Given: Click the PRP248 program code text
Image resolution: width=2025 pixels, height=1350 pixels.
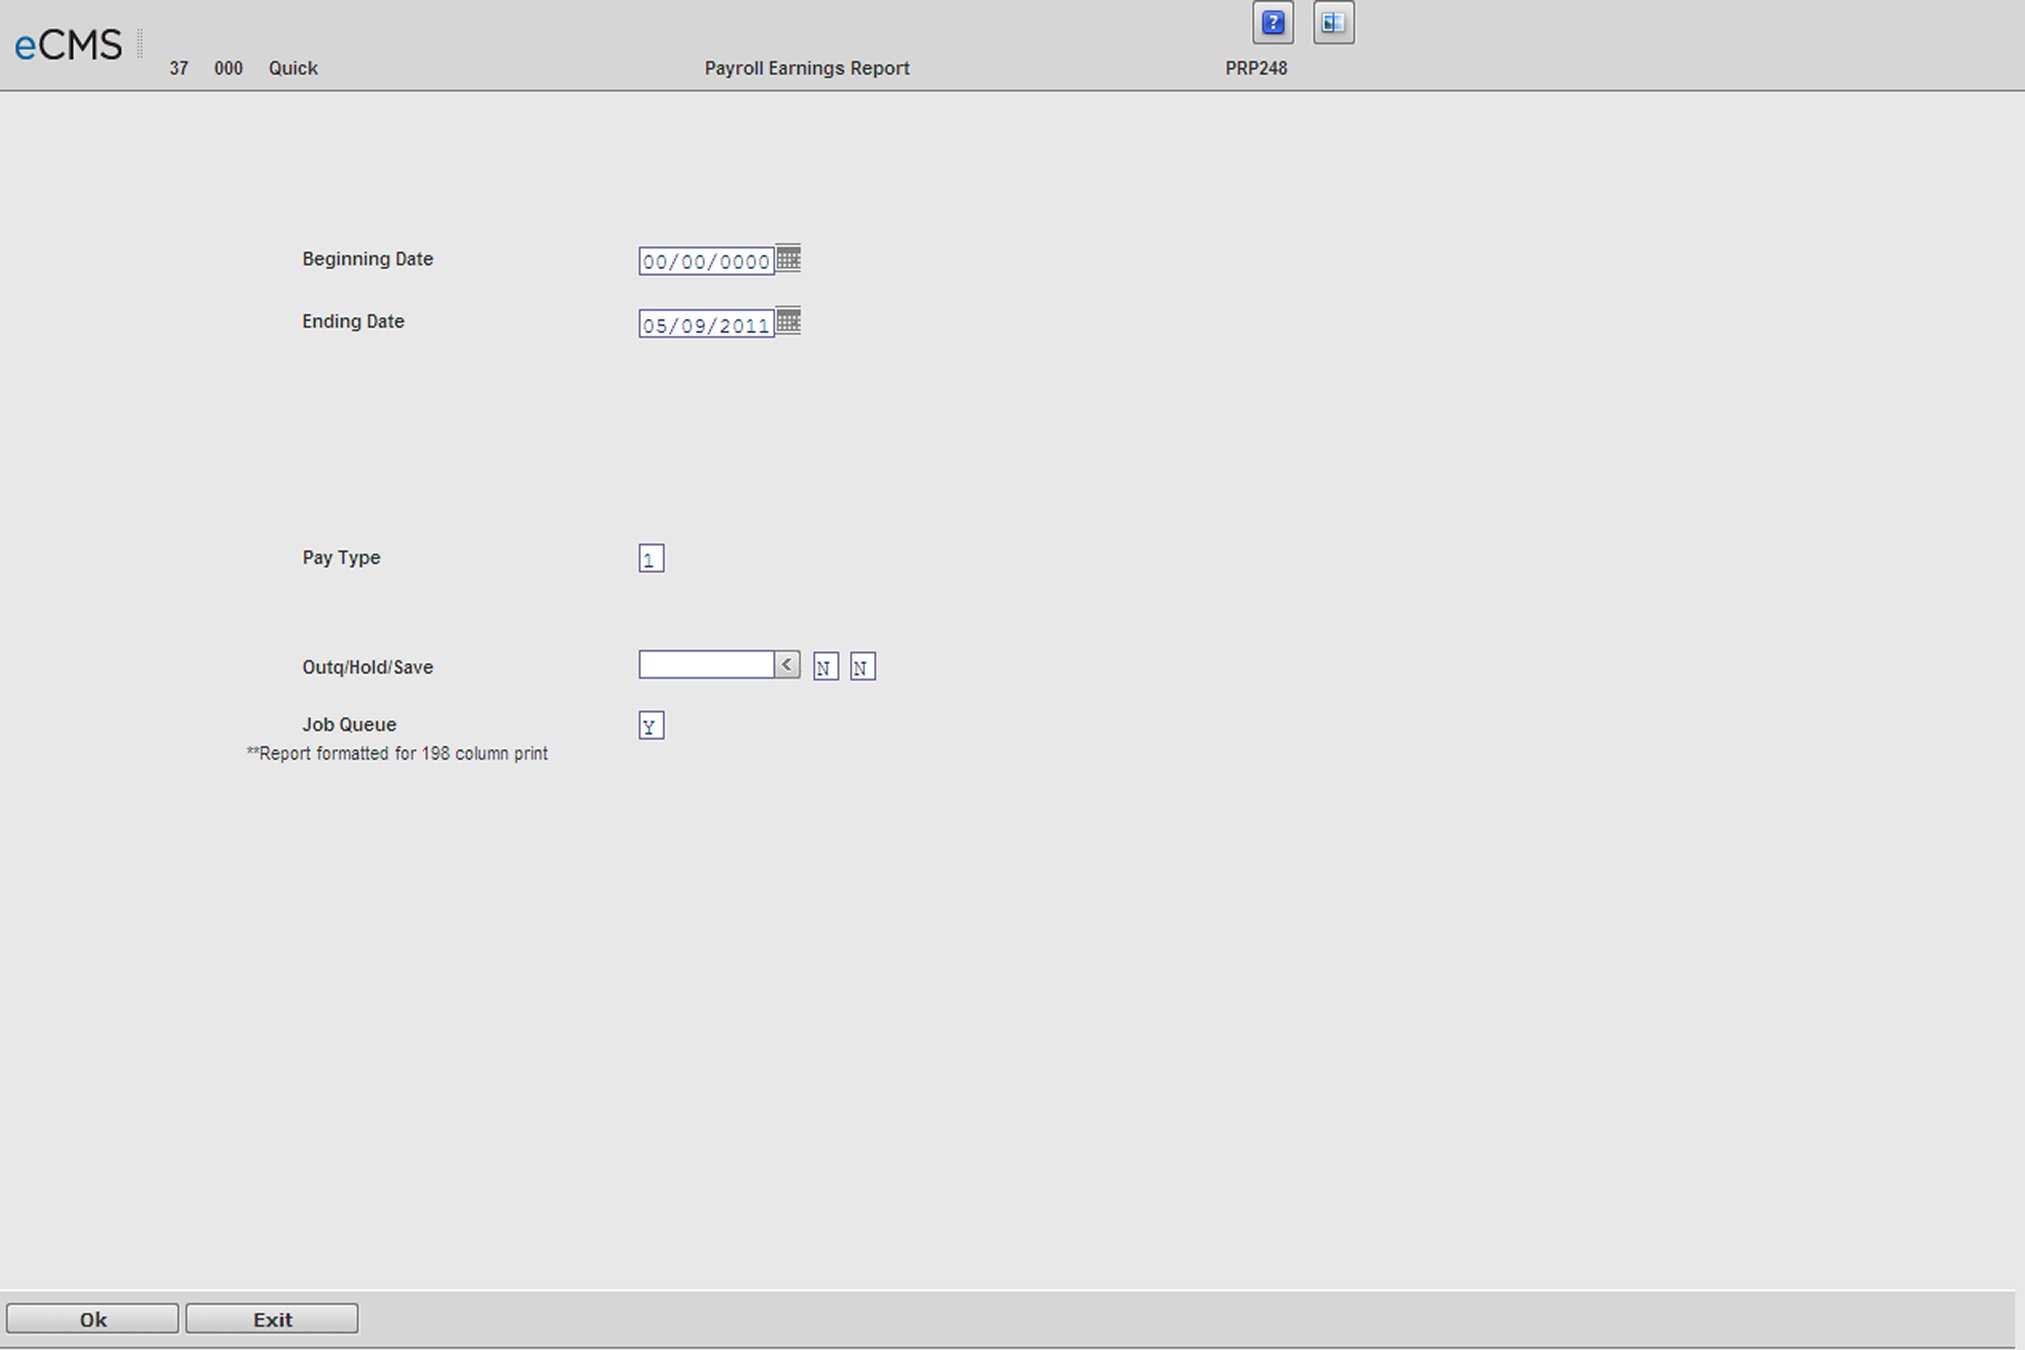Looking at the screenshot, I should [1256, 68].
